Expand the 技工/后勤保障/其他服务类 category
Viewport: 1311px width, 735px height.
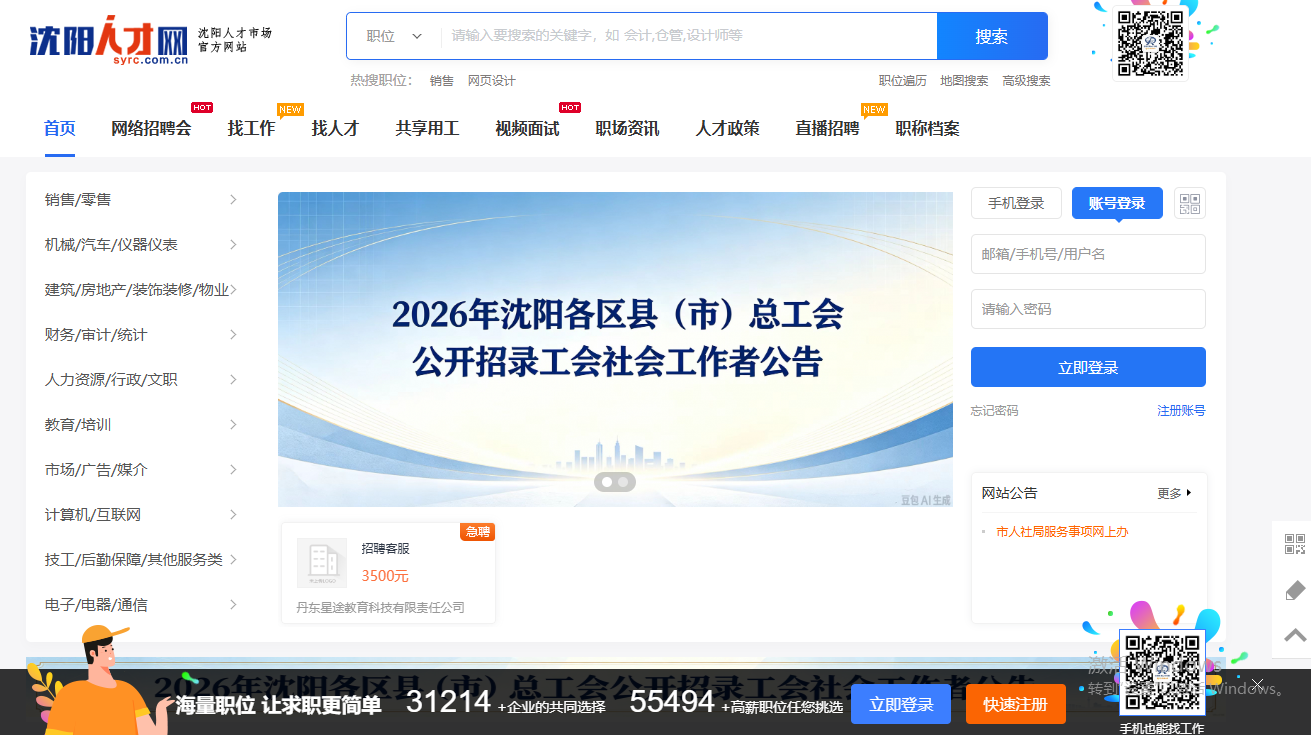[141, 559]
